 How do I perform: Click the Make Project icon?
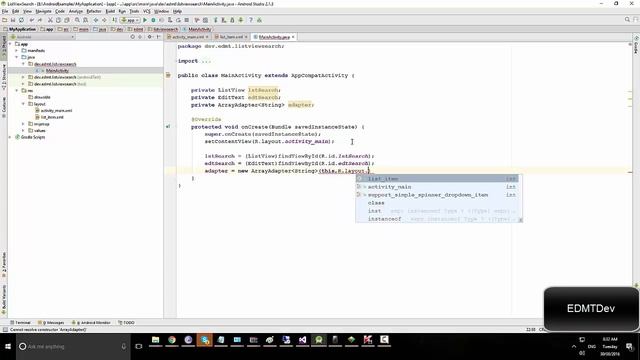(x=115, y=20)
